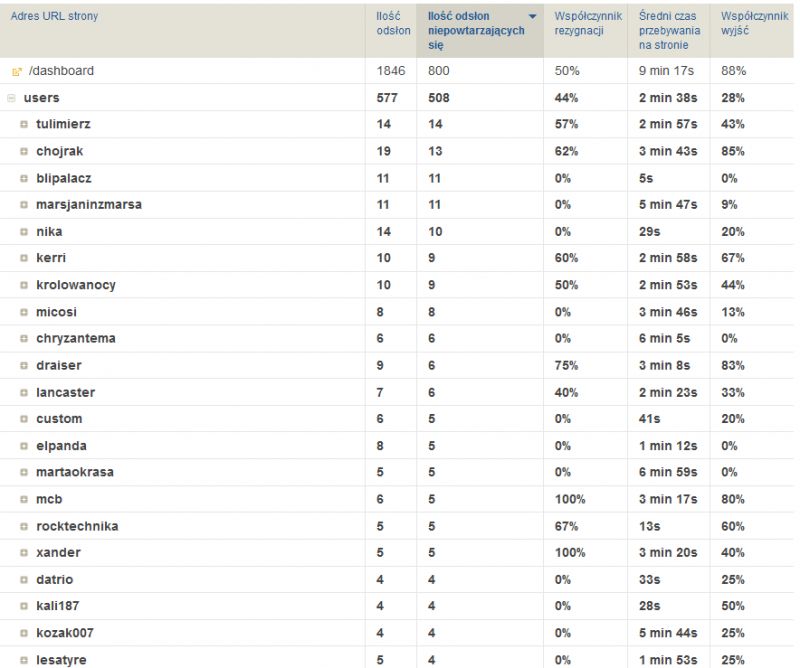Click the 75% bounce rate for draiser
The image size is (800, 668).
pos(566,366)
